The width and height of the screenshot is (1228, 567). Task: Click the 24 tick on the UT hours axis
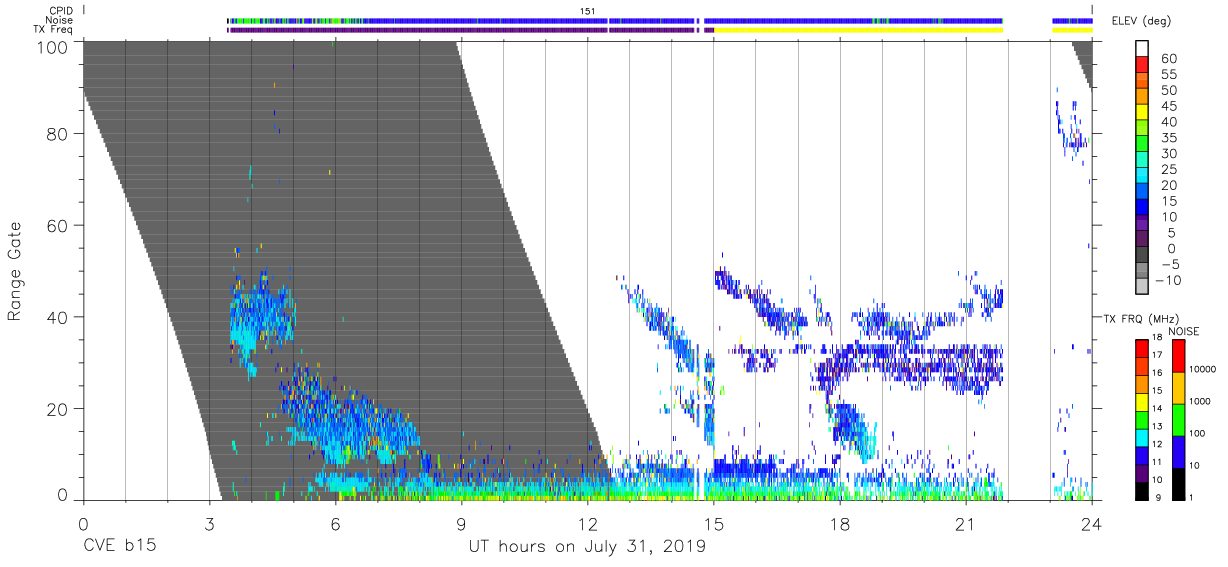pyautogui.click(x=1092, y=524)
